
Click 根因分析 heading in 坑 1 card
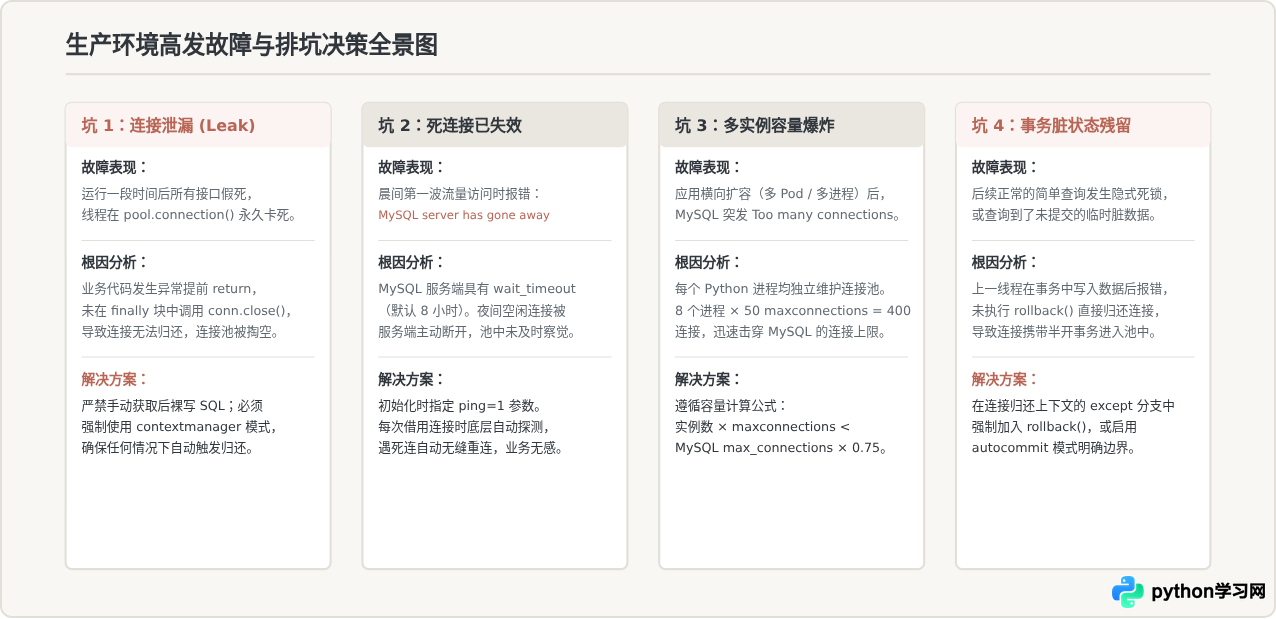[114, 262]
